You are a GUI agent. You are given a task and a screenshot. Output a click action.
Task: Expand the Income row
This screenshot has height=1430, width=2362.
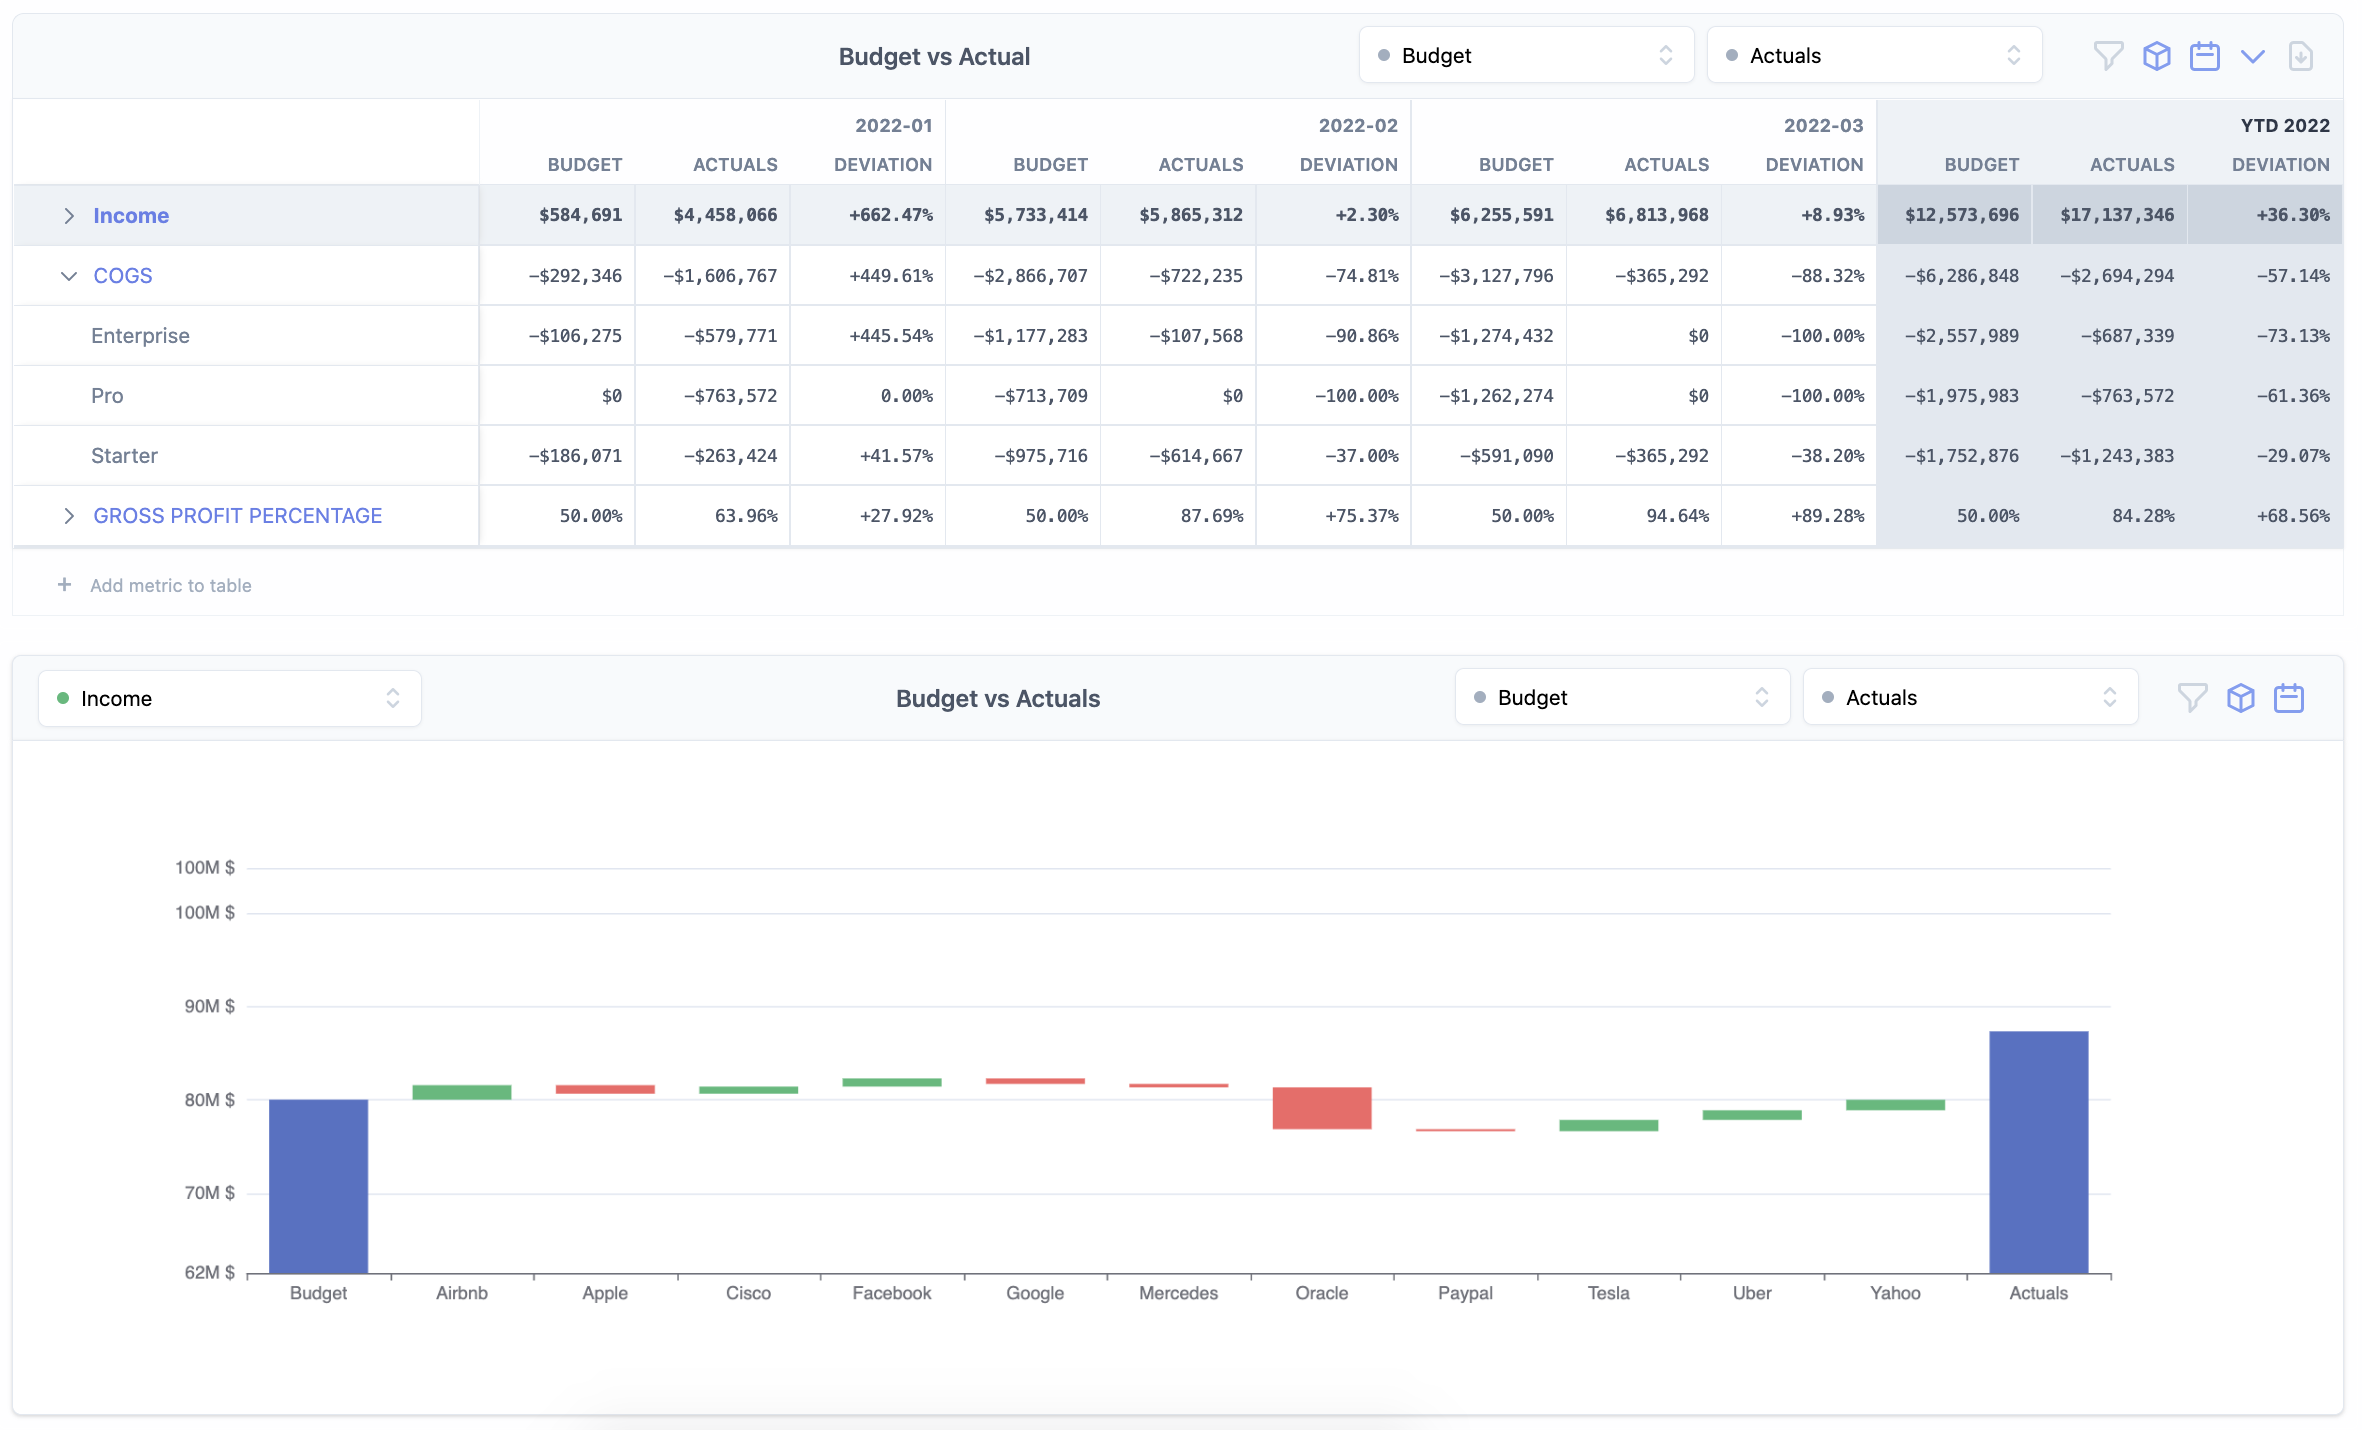[x=68, y=216]
